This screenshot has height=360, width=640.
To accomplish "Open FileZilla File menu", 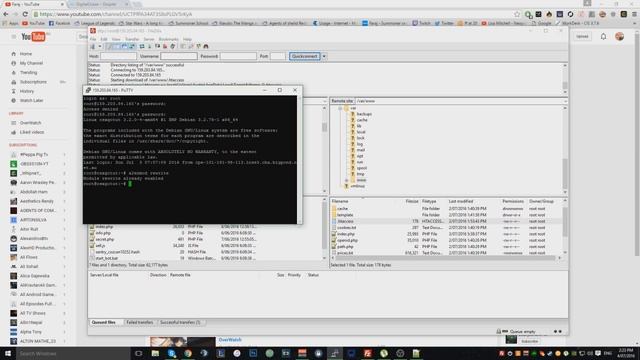I will 93,39.
